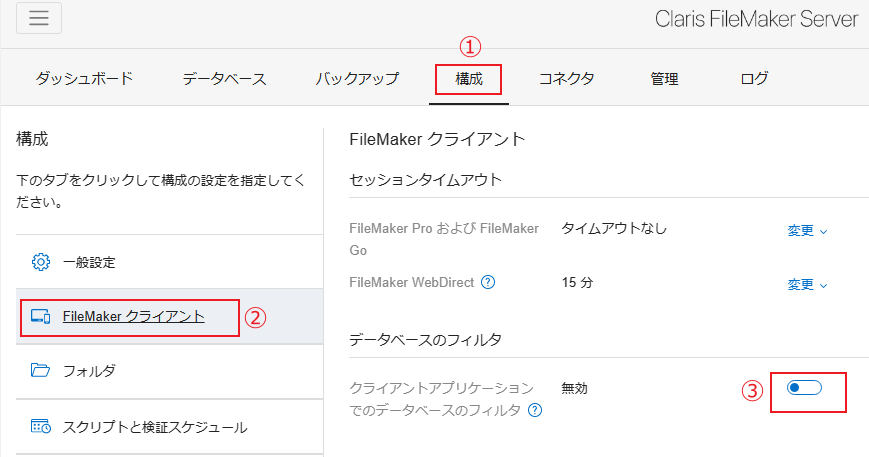Toggle クライアントアプリケーション database filter switch
Image resolution: width=869 pixels, height=457 pixels.
click(x=804, y=388)
